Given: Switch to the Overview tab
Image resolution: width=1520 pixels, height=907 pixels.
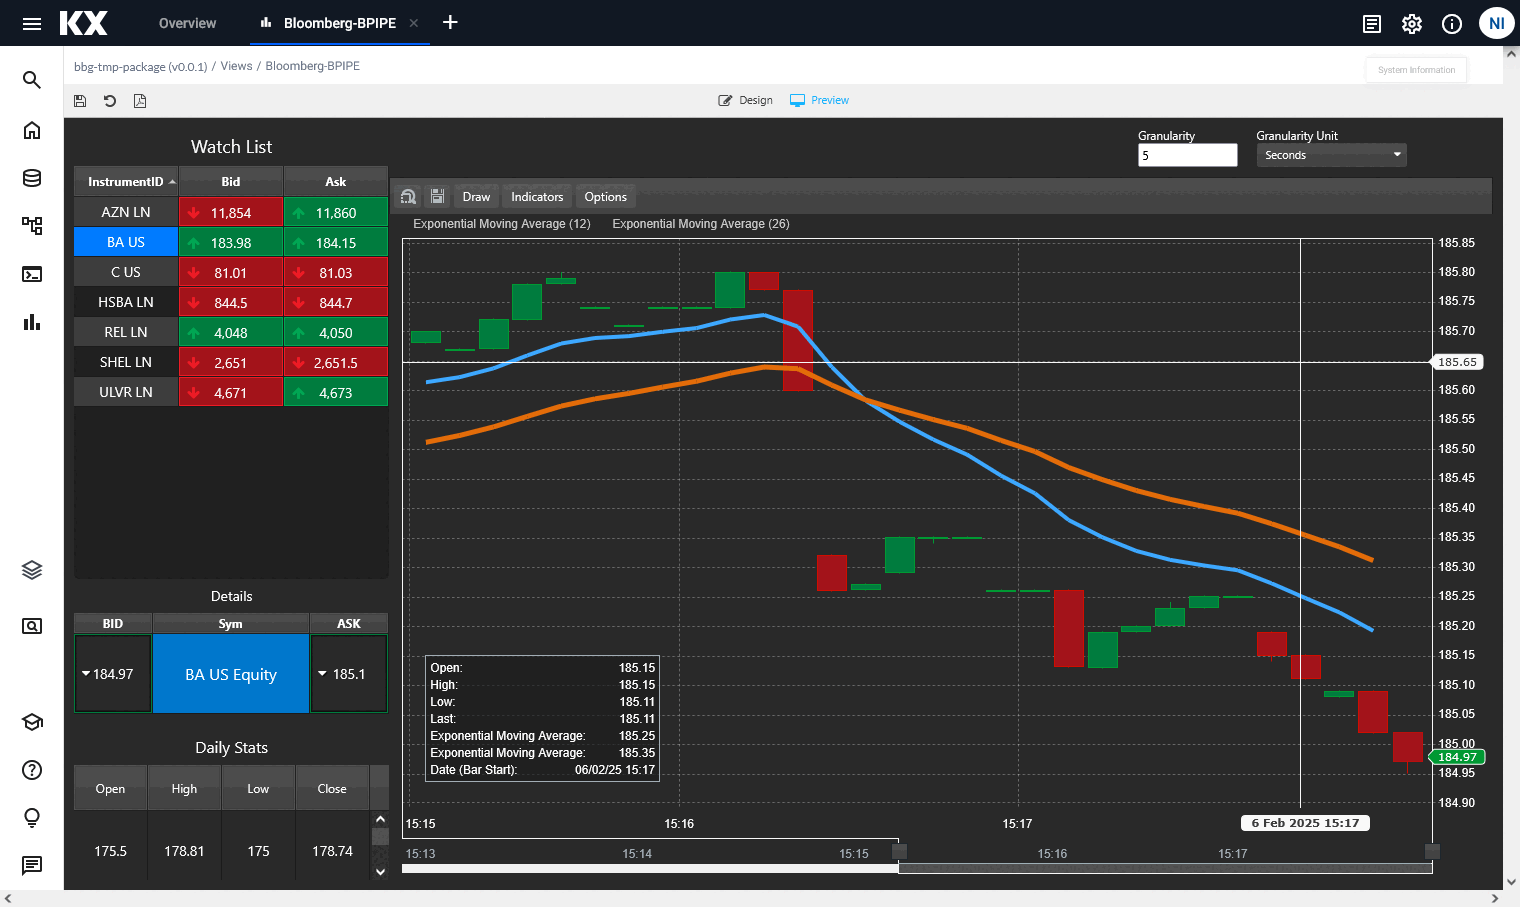Looking at the screenshot, I should [x=187, y=23].
